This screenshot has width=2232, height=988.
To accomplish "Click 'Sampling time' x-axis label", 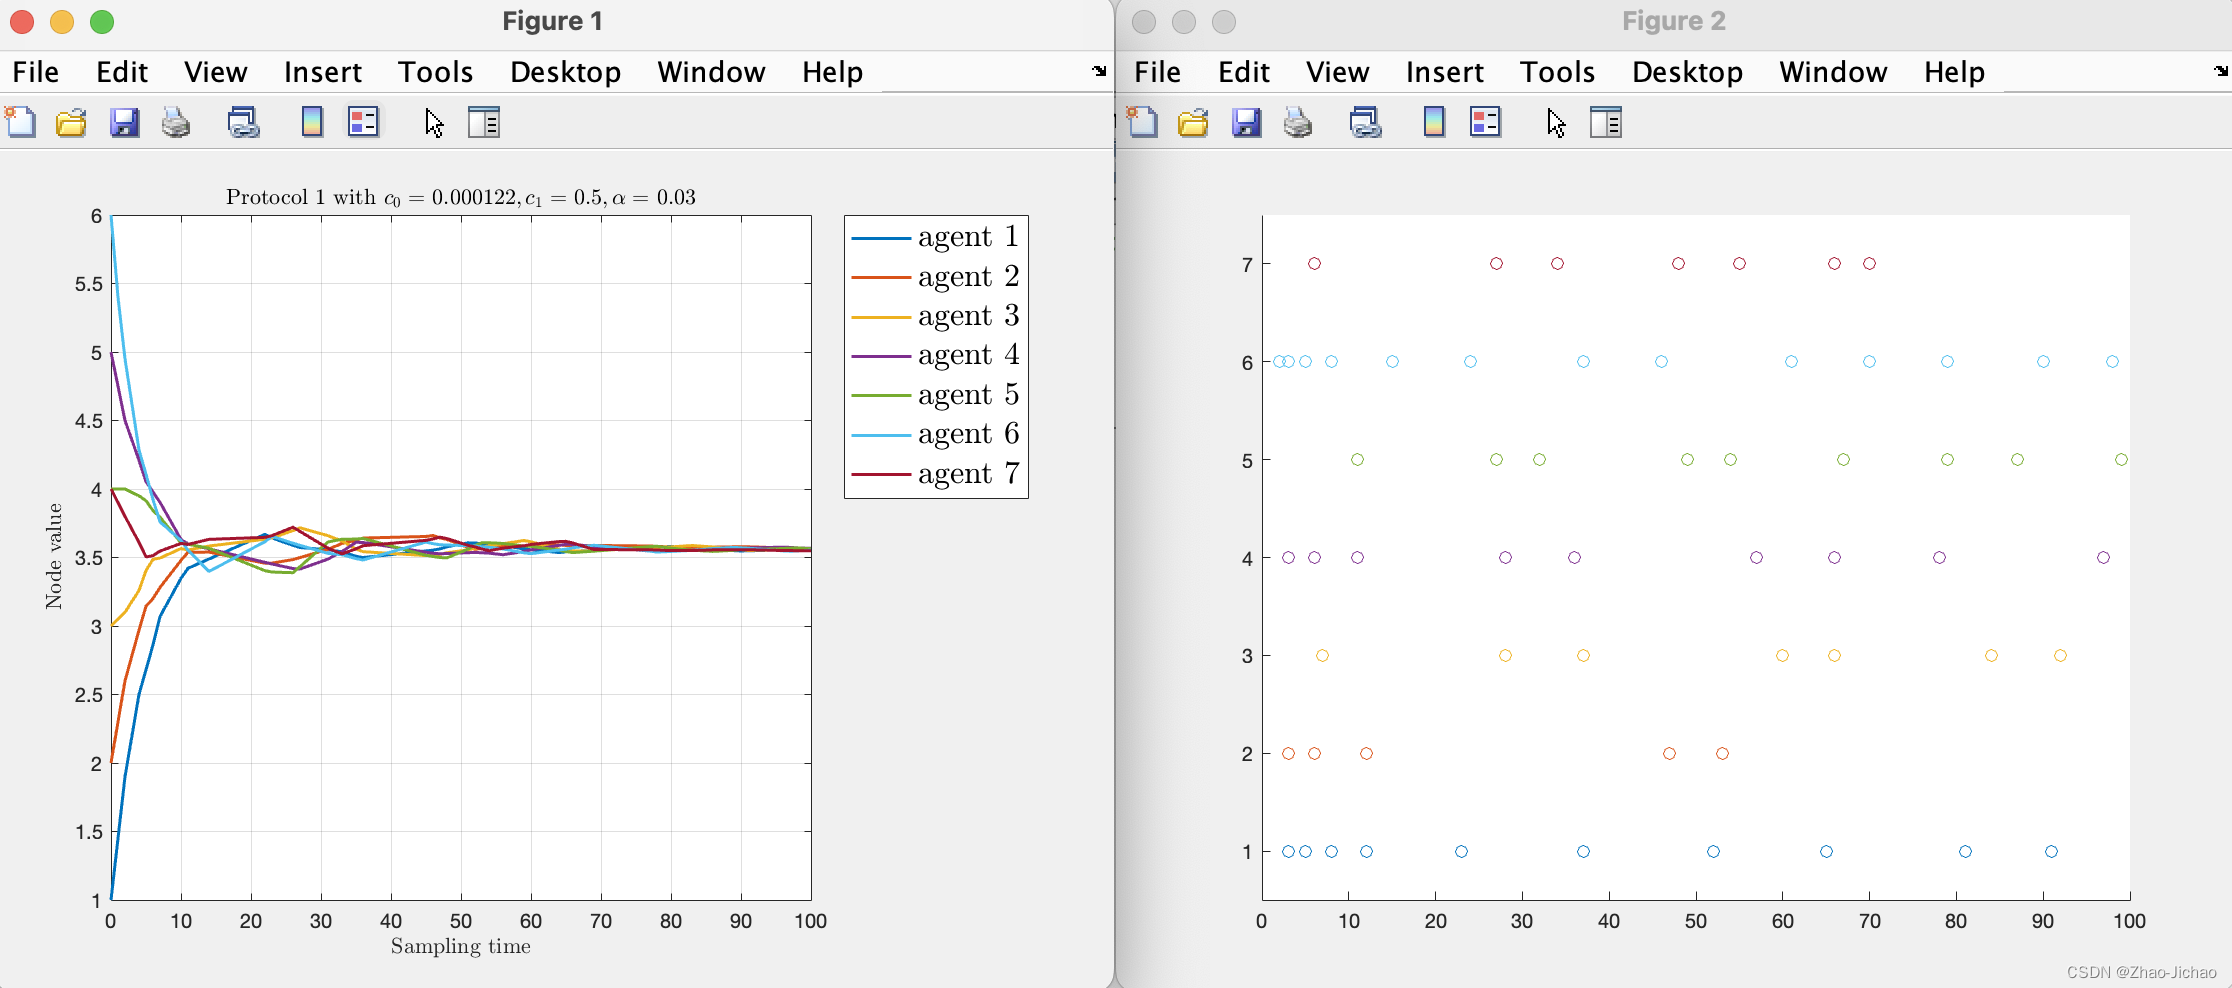I will coord(461,946).
